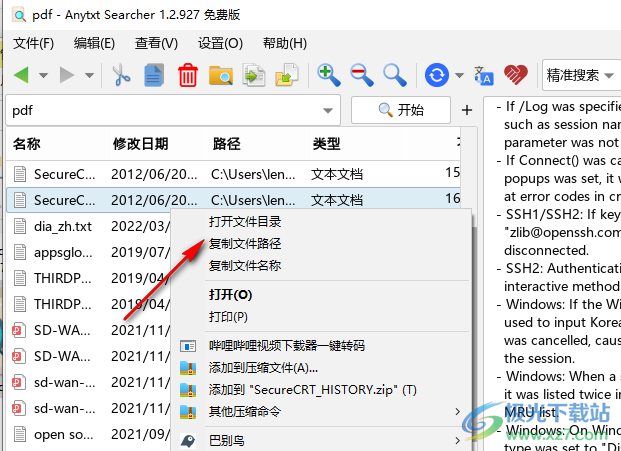
Task: Select the first THIRDP... file row
Action: pos(89,278)
